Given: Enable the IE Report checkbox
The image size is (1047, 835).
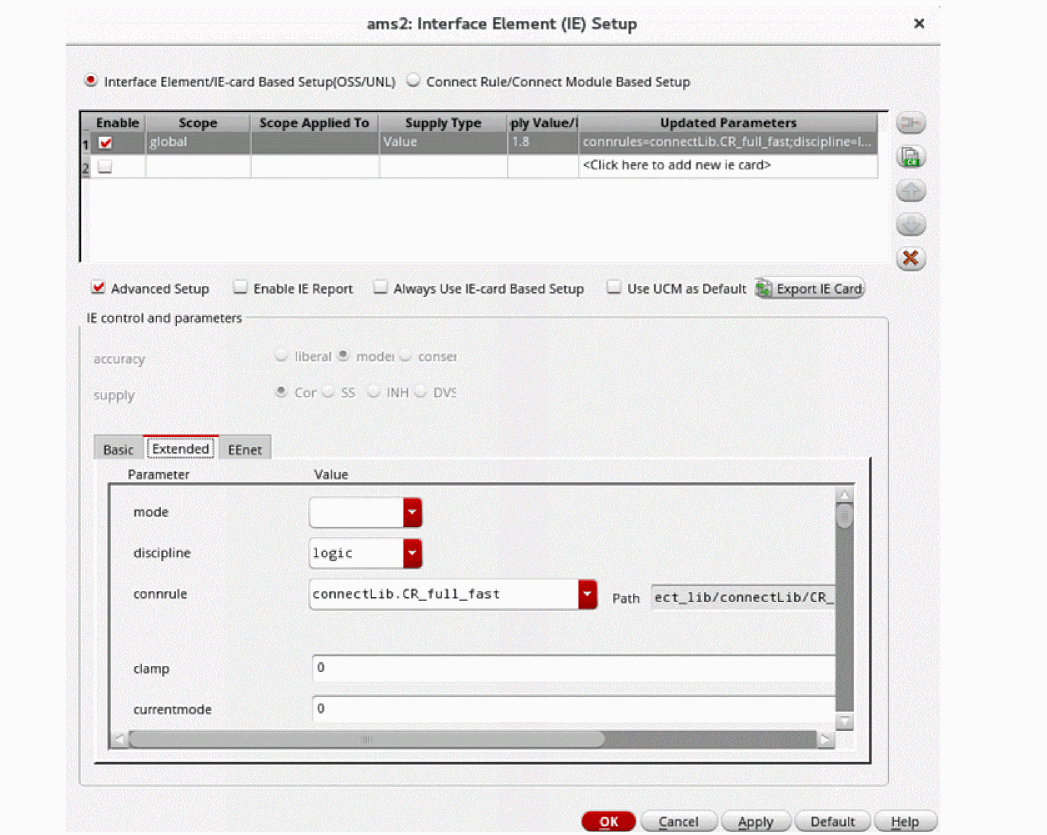Looking at the screenshot, I should [x=240, y=289].
